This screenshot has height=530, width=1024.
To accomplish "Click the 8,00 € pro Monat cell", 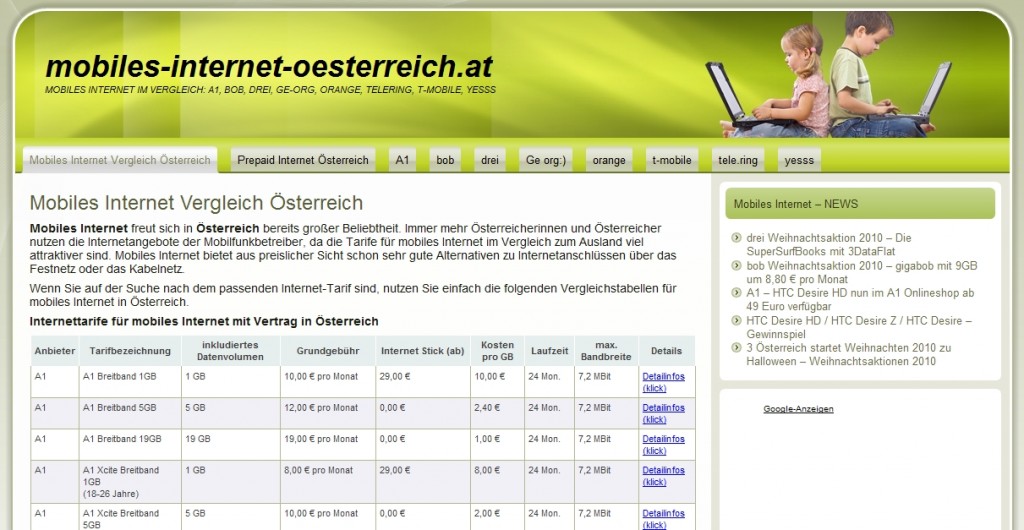I will (328, 482).
